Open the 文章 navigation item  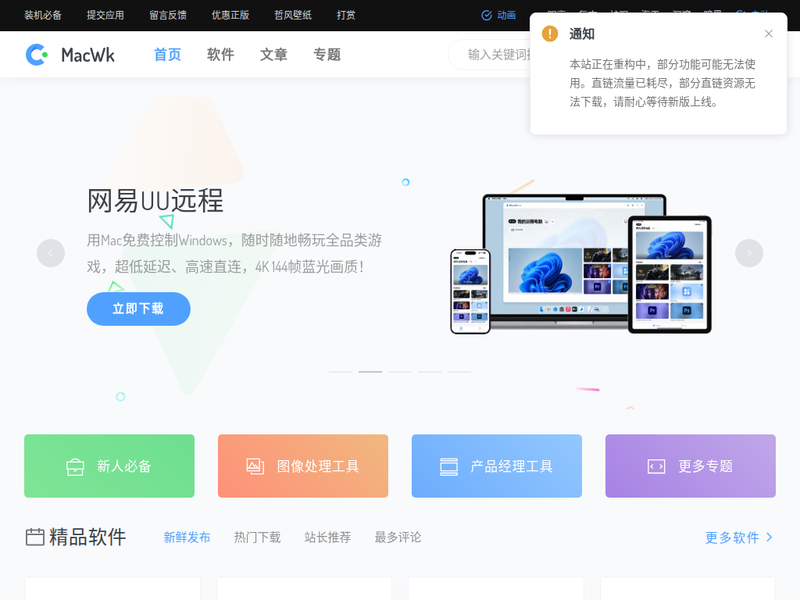pyautogui.click(x=273, y=55)
